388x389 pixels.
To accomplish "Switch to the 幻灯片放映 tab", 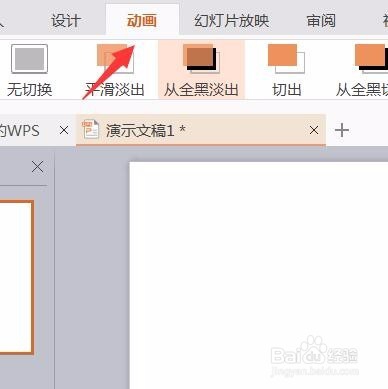I will click(x=232, y=21).
